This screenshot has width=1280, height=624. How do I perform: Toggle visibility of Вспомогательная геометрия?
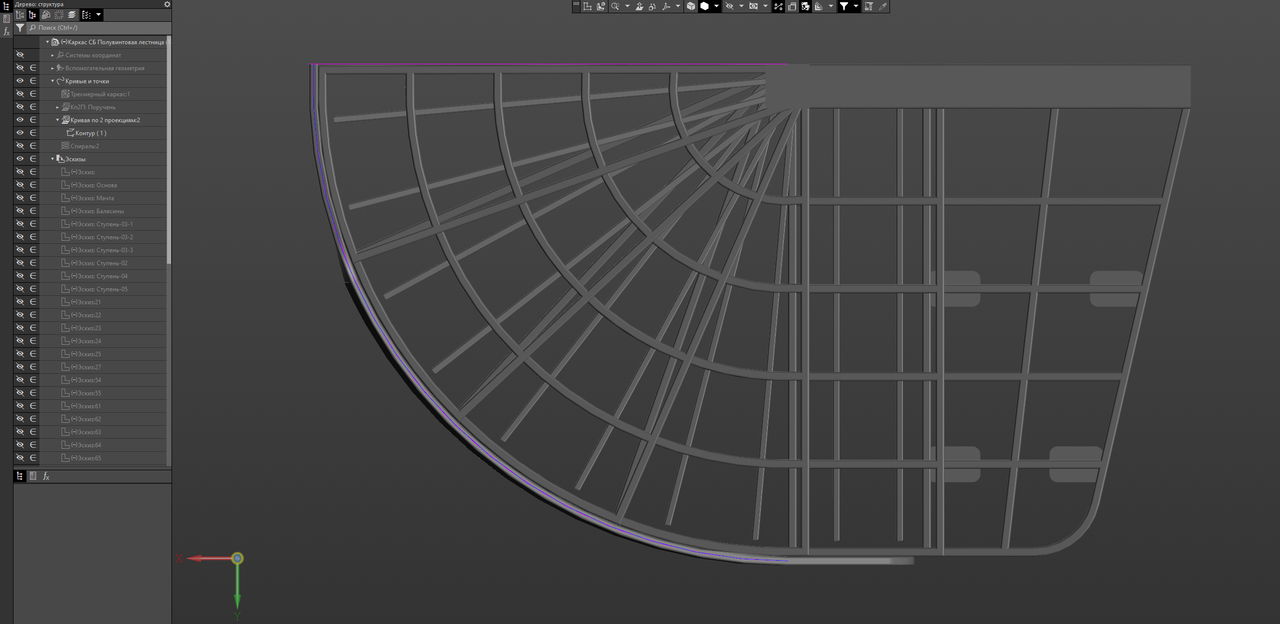click(x=20, y=68)
